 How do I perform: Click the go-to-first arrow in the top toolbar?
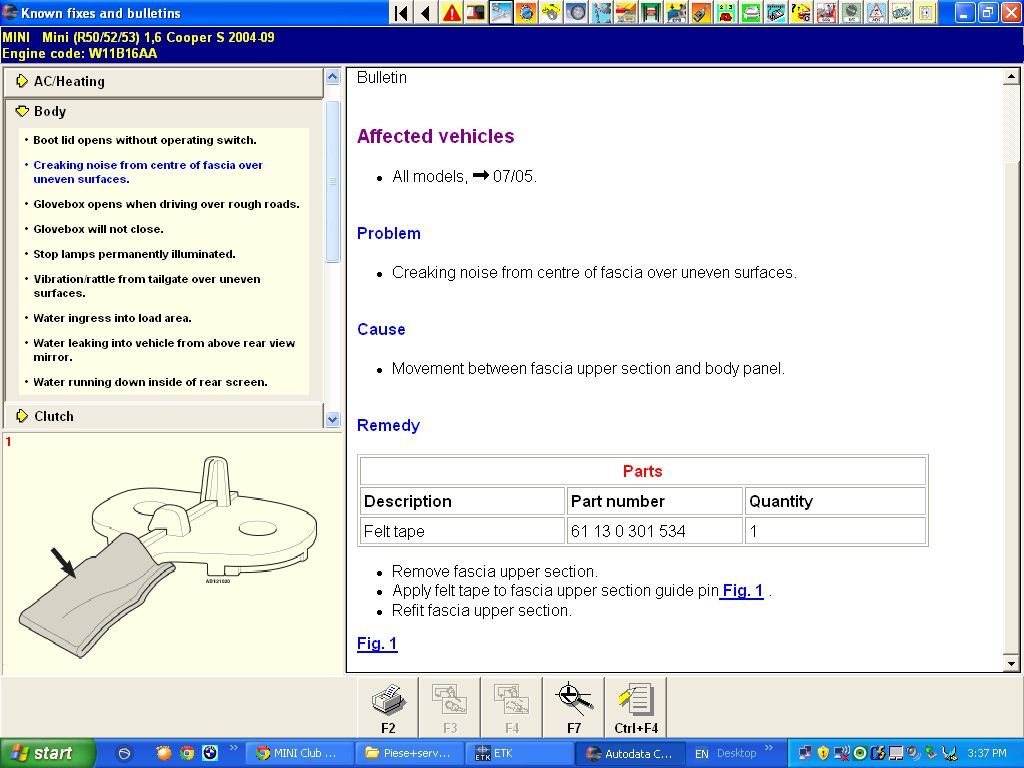[x=401, y=13]
